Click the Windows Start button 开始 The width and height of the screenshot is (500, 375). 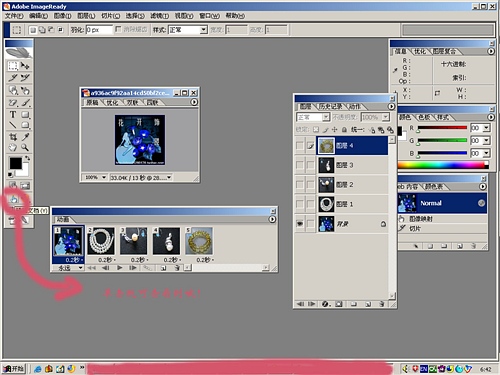(14, 368)
